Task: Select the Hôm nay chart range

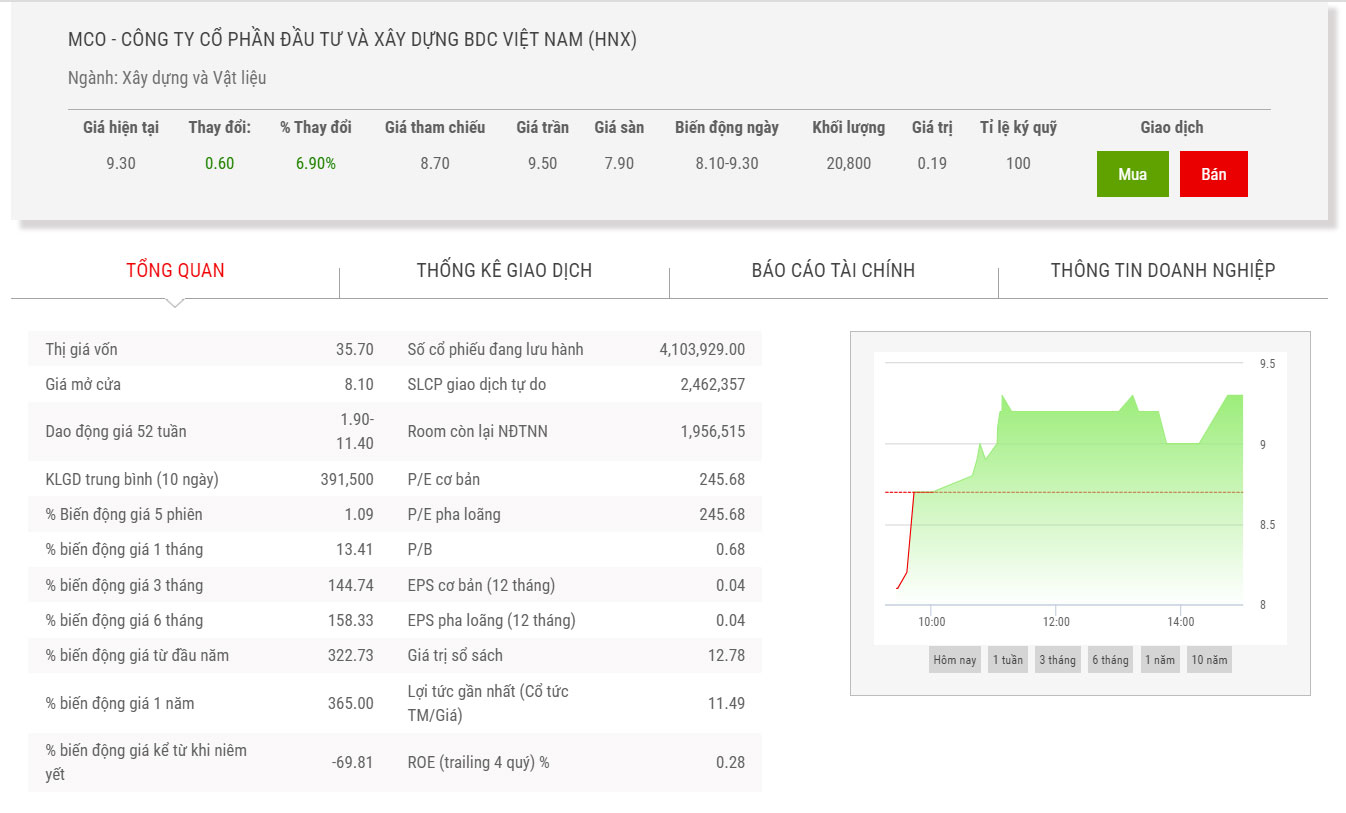Action: pyautogui.click(x=954, y=660)
